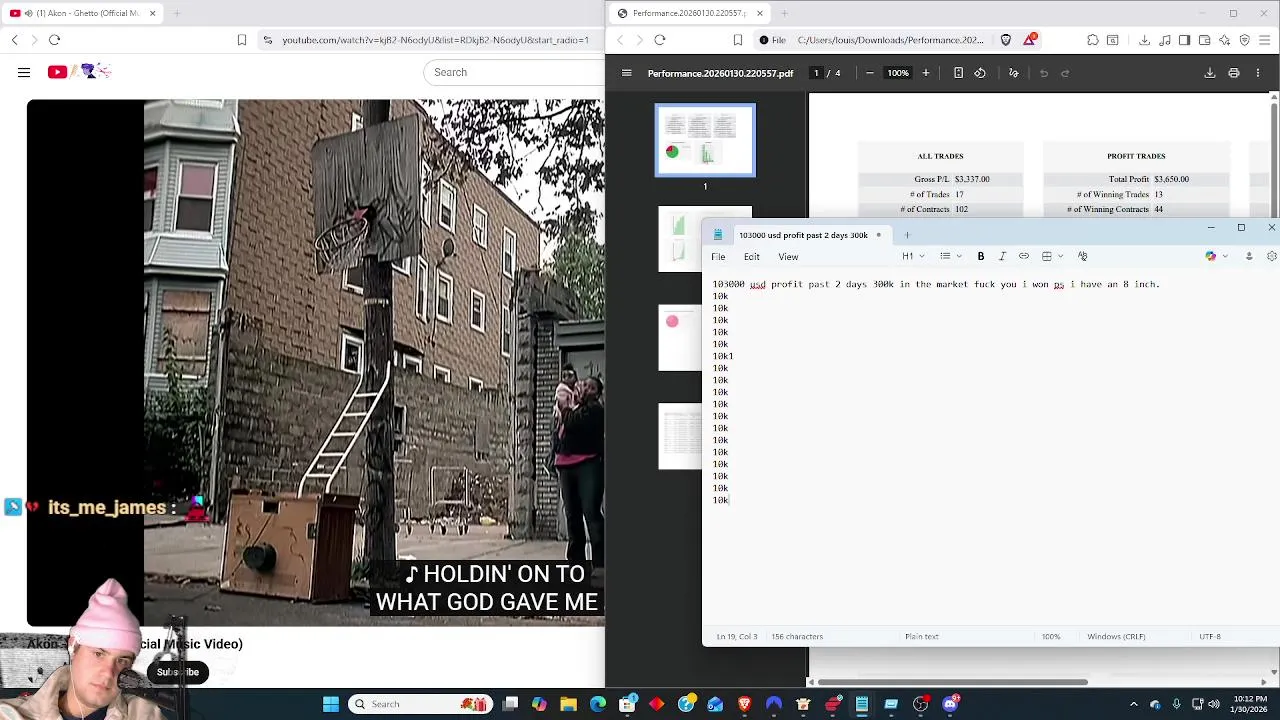Open browser downloads icon in right window
Screen dimensions: 1280x720
pyautogui.click(x=1144, y=40)
